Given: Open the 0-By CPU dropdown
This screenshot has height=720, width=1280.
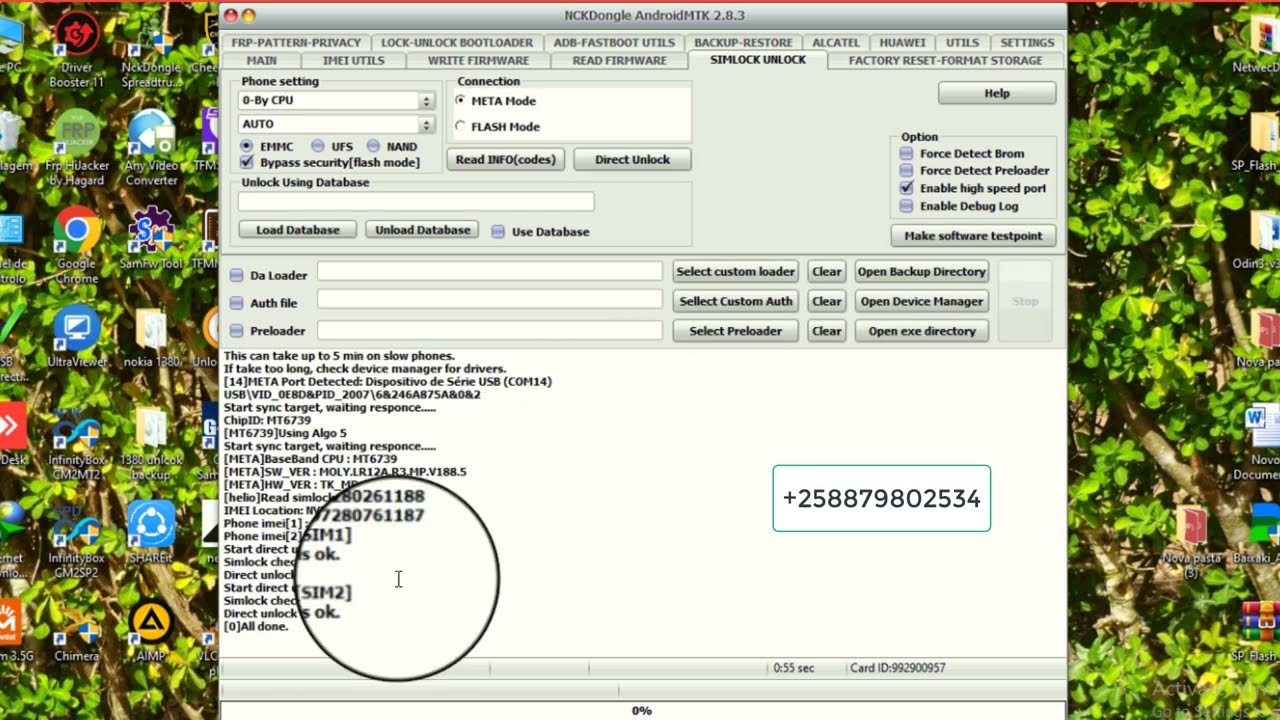Looking at the screenshot, I should (336, 101).
